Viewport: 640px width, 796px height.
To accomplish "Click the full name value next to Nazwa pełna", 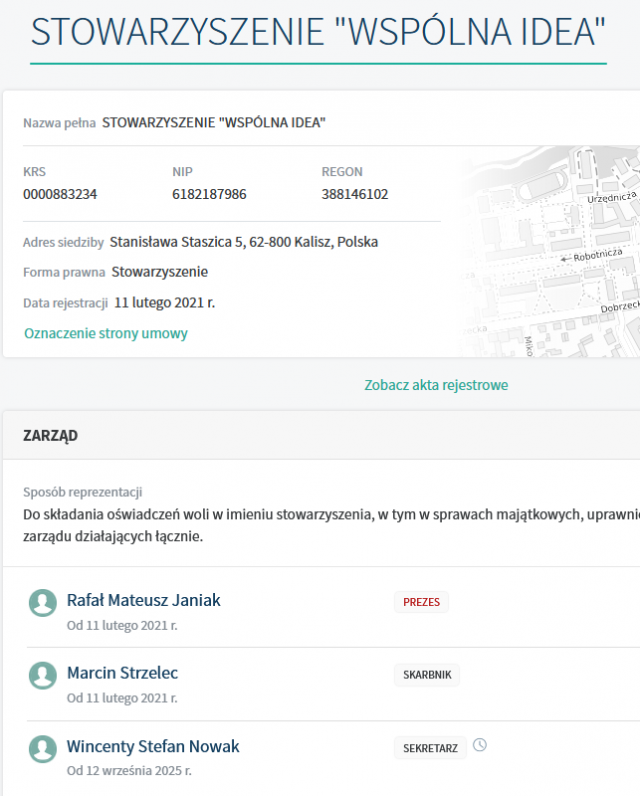I will coord(214,123).
